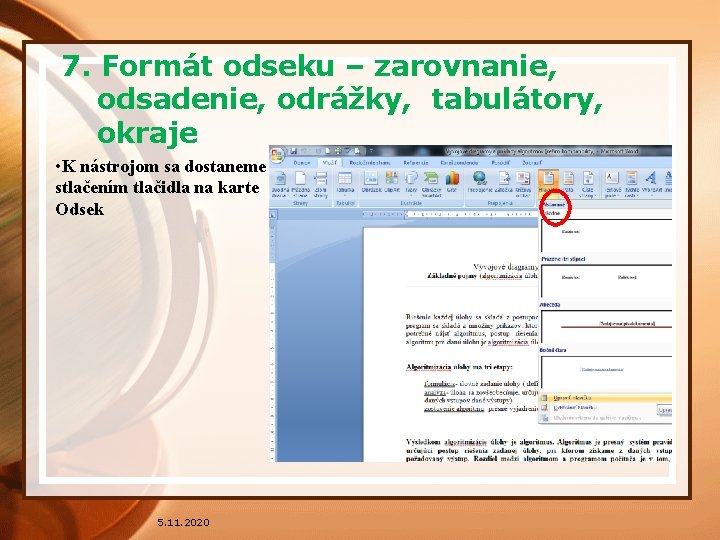
Task: Switch to the Zobraziť tab
Action: pos(532,163)
